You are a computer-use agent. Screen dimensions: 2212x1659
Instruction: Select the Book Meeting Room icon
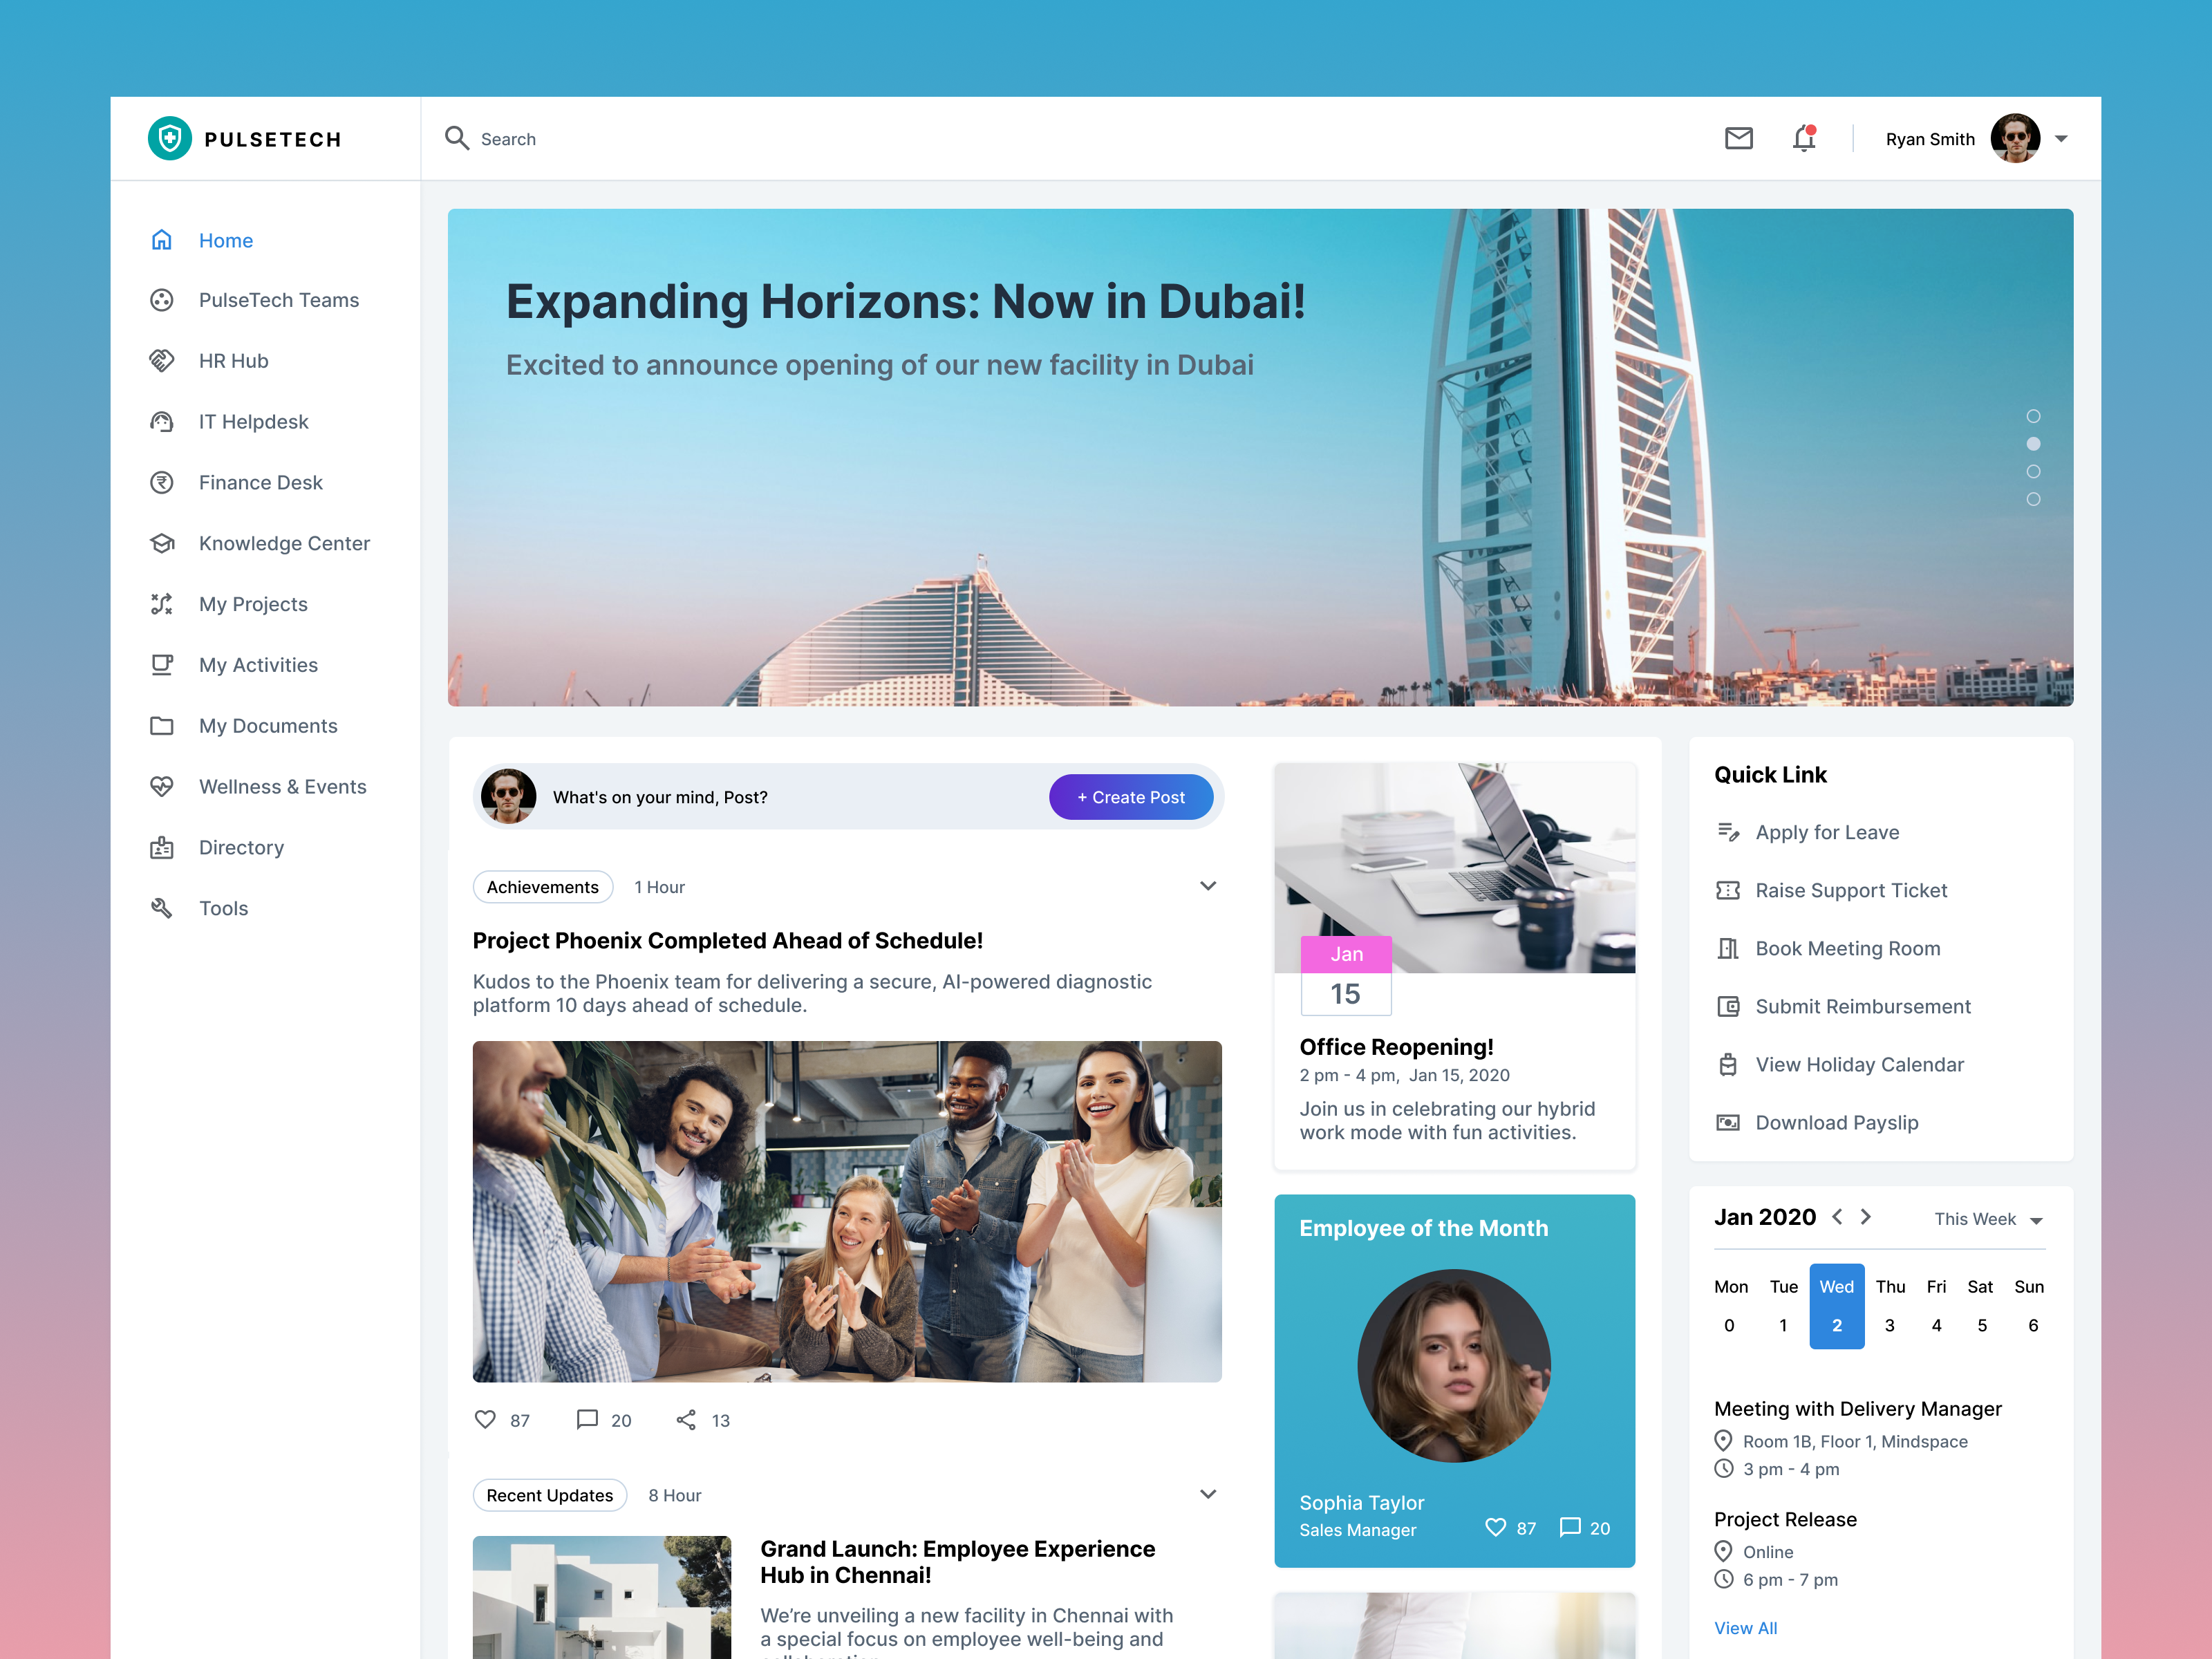pos(1728,948)
